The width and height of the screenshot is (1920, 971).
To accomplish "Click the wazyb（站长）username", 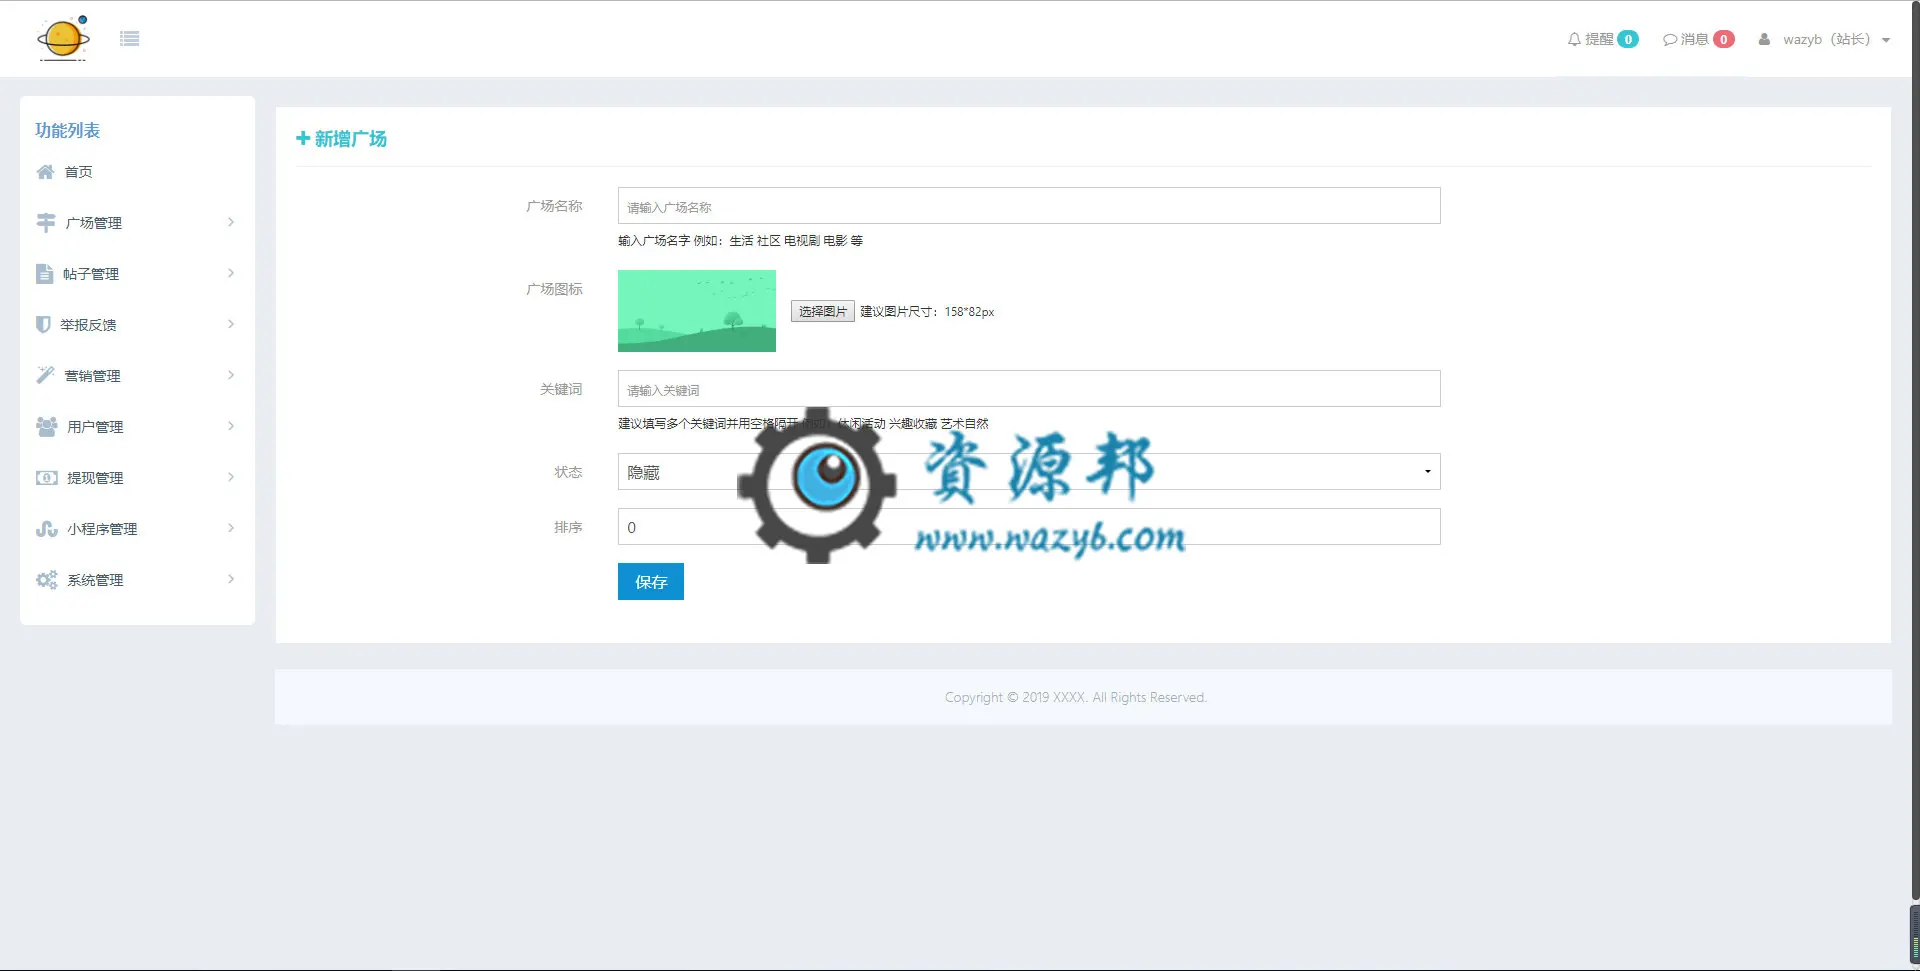I will (x=1826, y=39).
